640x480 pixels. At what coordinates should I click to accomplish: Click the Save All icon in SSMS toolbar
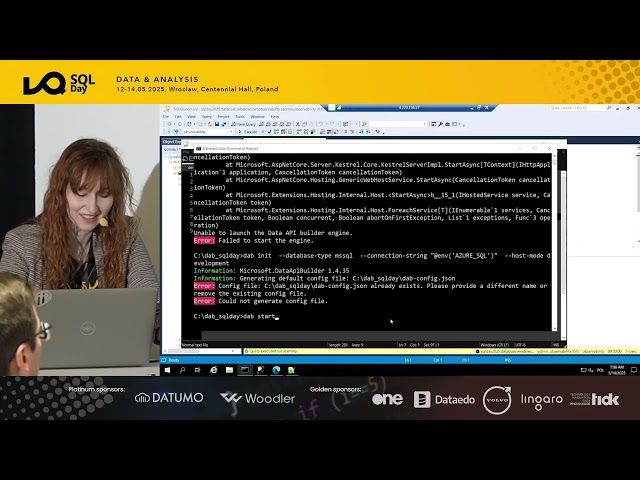224,124
